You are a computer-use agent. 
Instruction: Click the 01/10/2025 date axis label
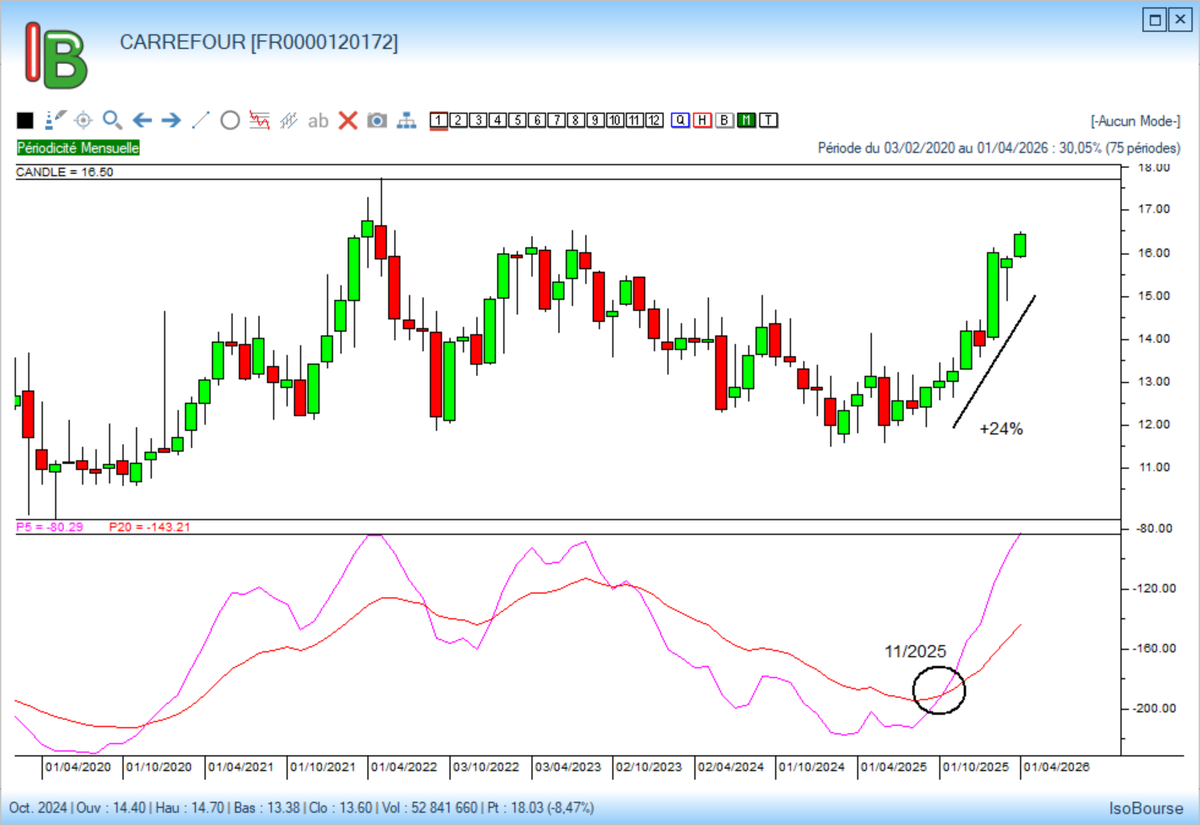(976, 767)
